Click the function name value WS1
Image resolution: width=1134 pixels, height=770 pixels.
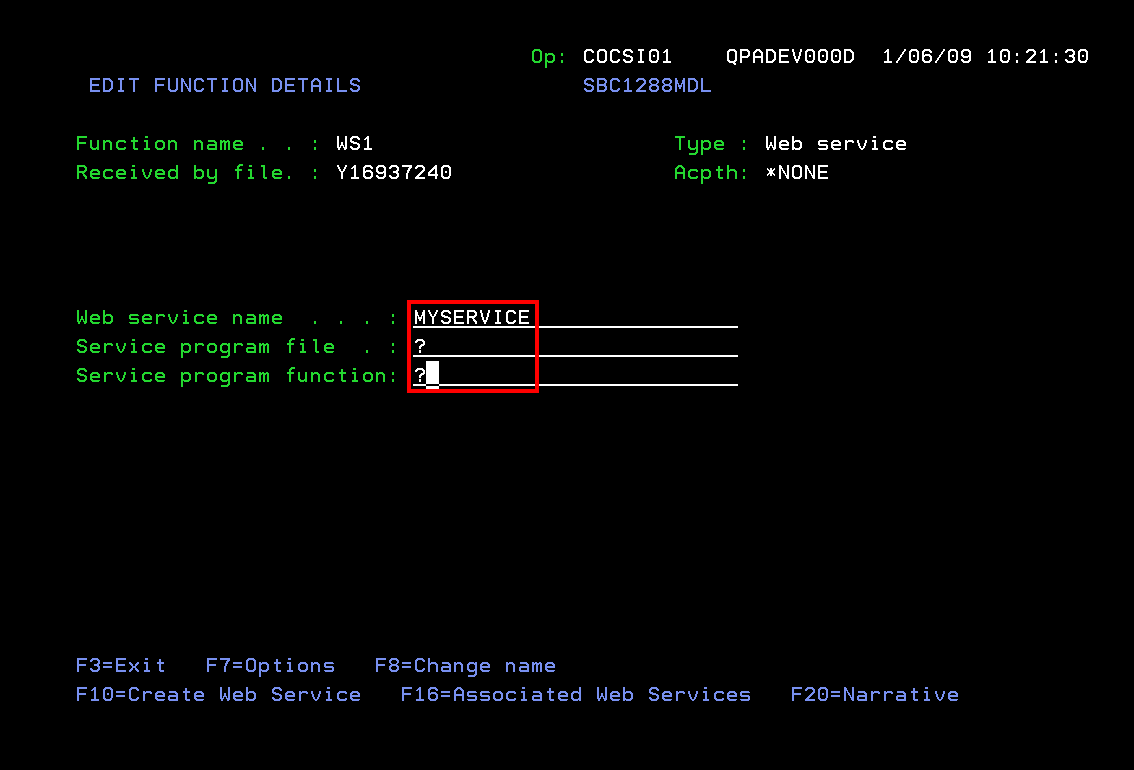[x=354, y=143]
